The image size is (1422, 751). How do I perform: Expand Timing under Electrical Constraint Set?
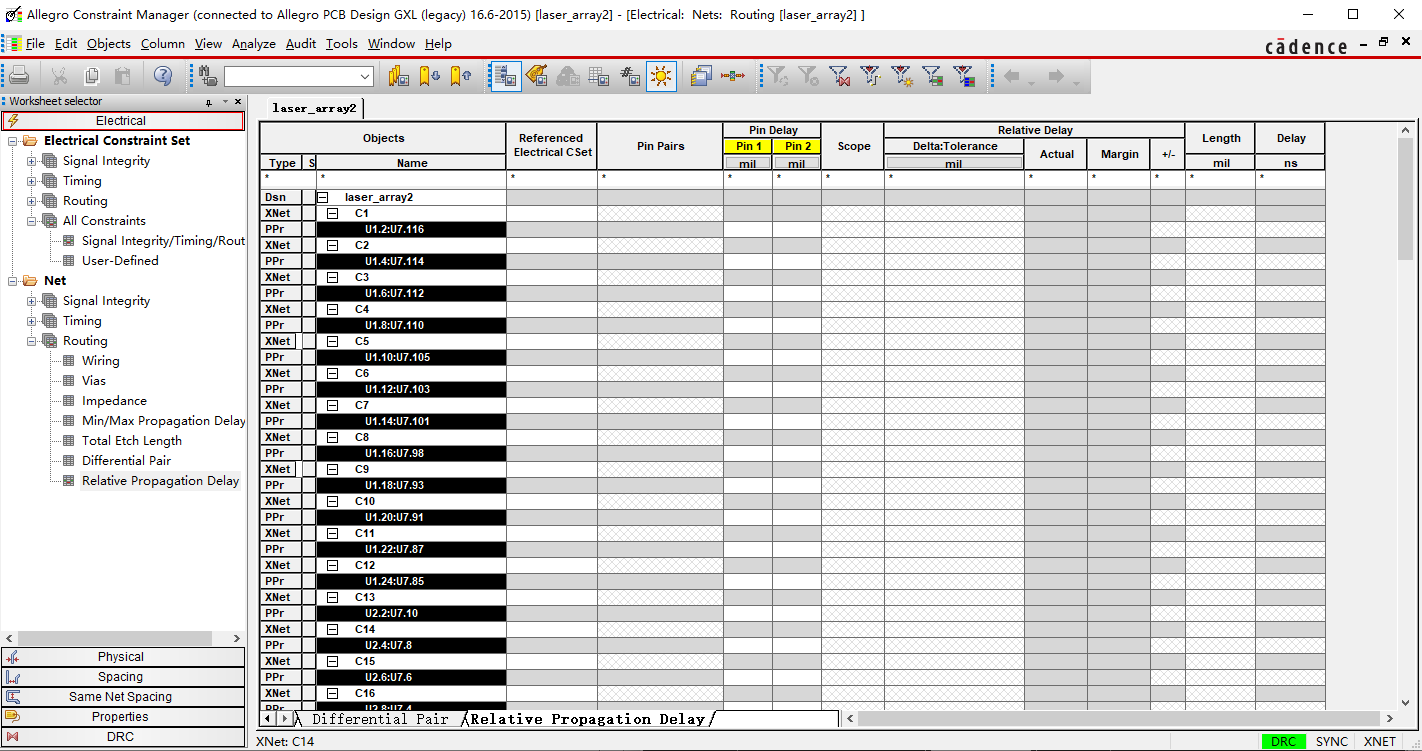pos(31,181)
